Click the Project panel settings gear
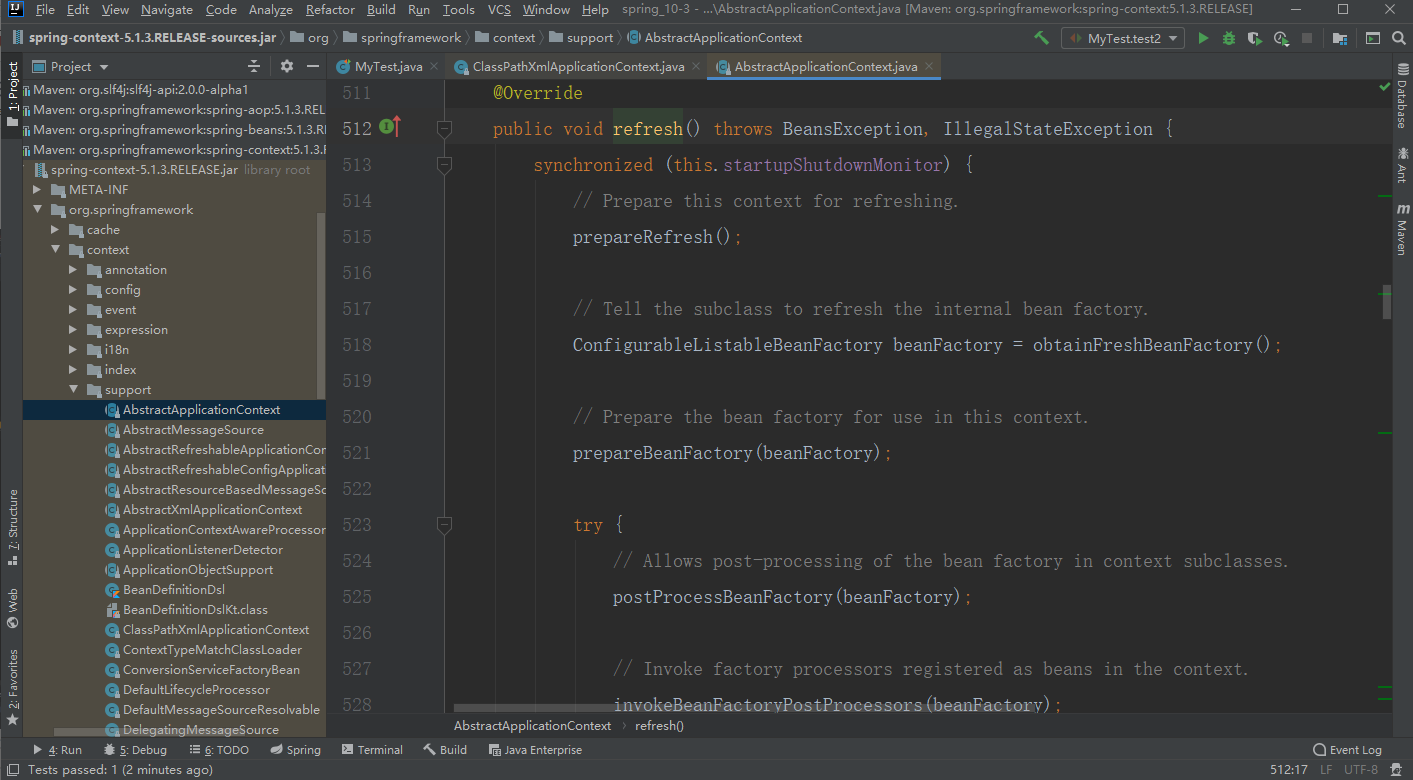The width and height of the screenshot is (1413, 780). (x=287, y=66)
